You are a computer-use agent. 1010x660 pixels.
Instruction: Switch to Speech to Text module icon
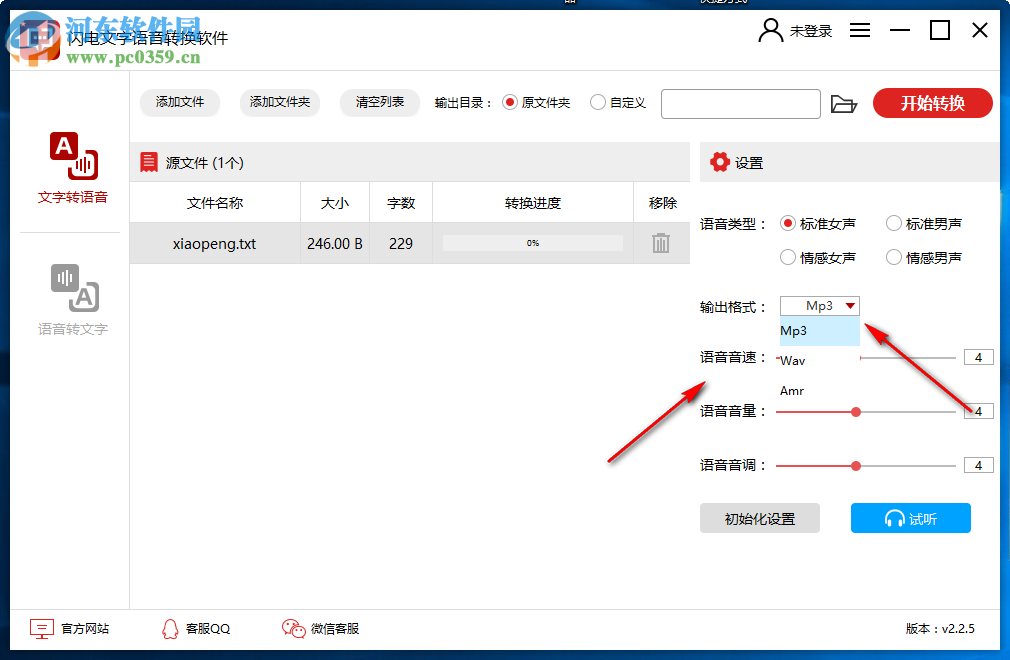click(75, 288)
